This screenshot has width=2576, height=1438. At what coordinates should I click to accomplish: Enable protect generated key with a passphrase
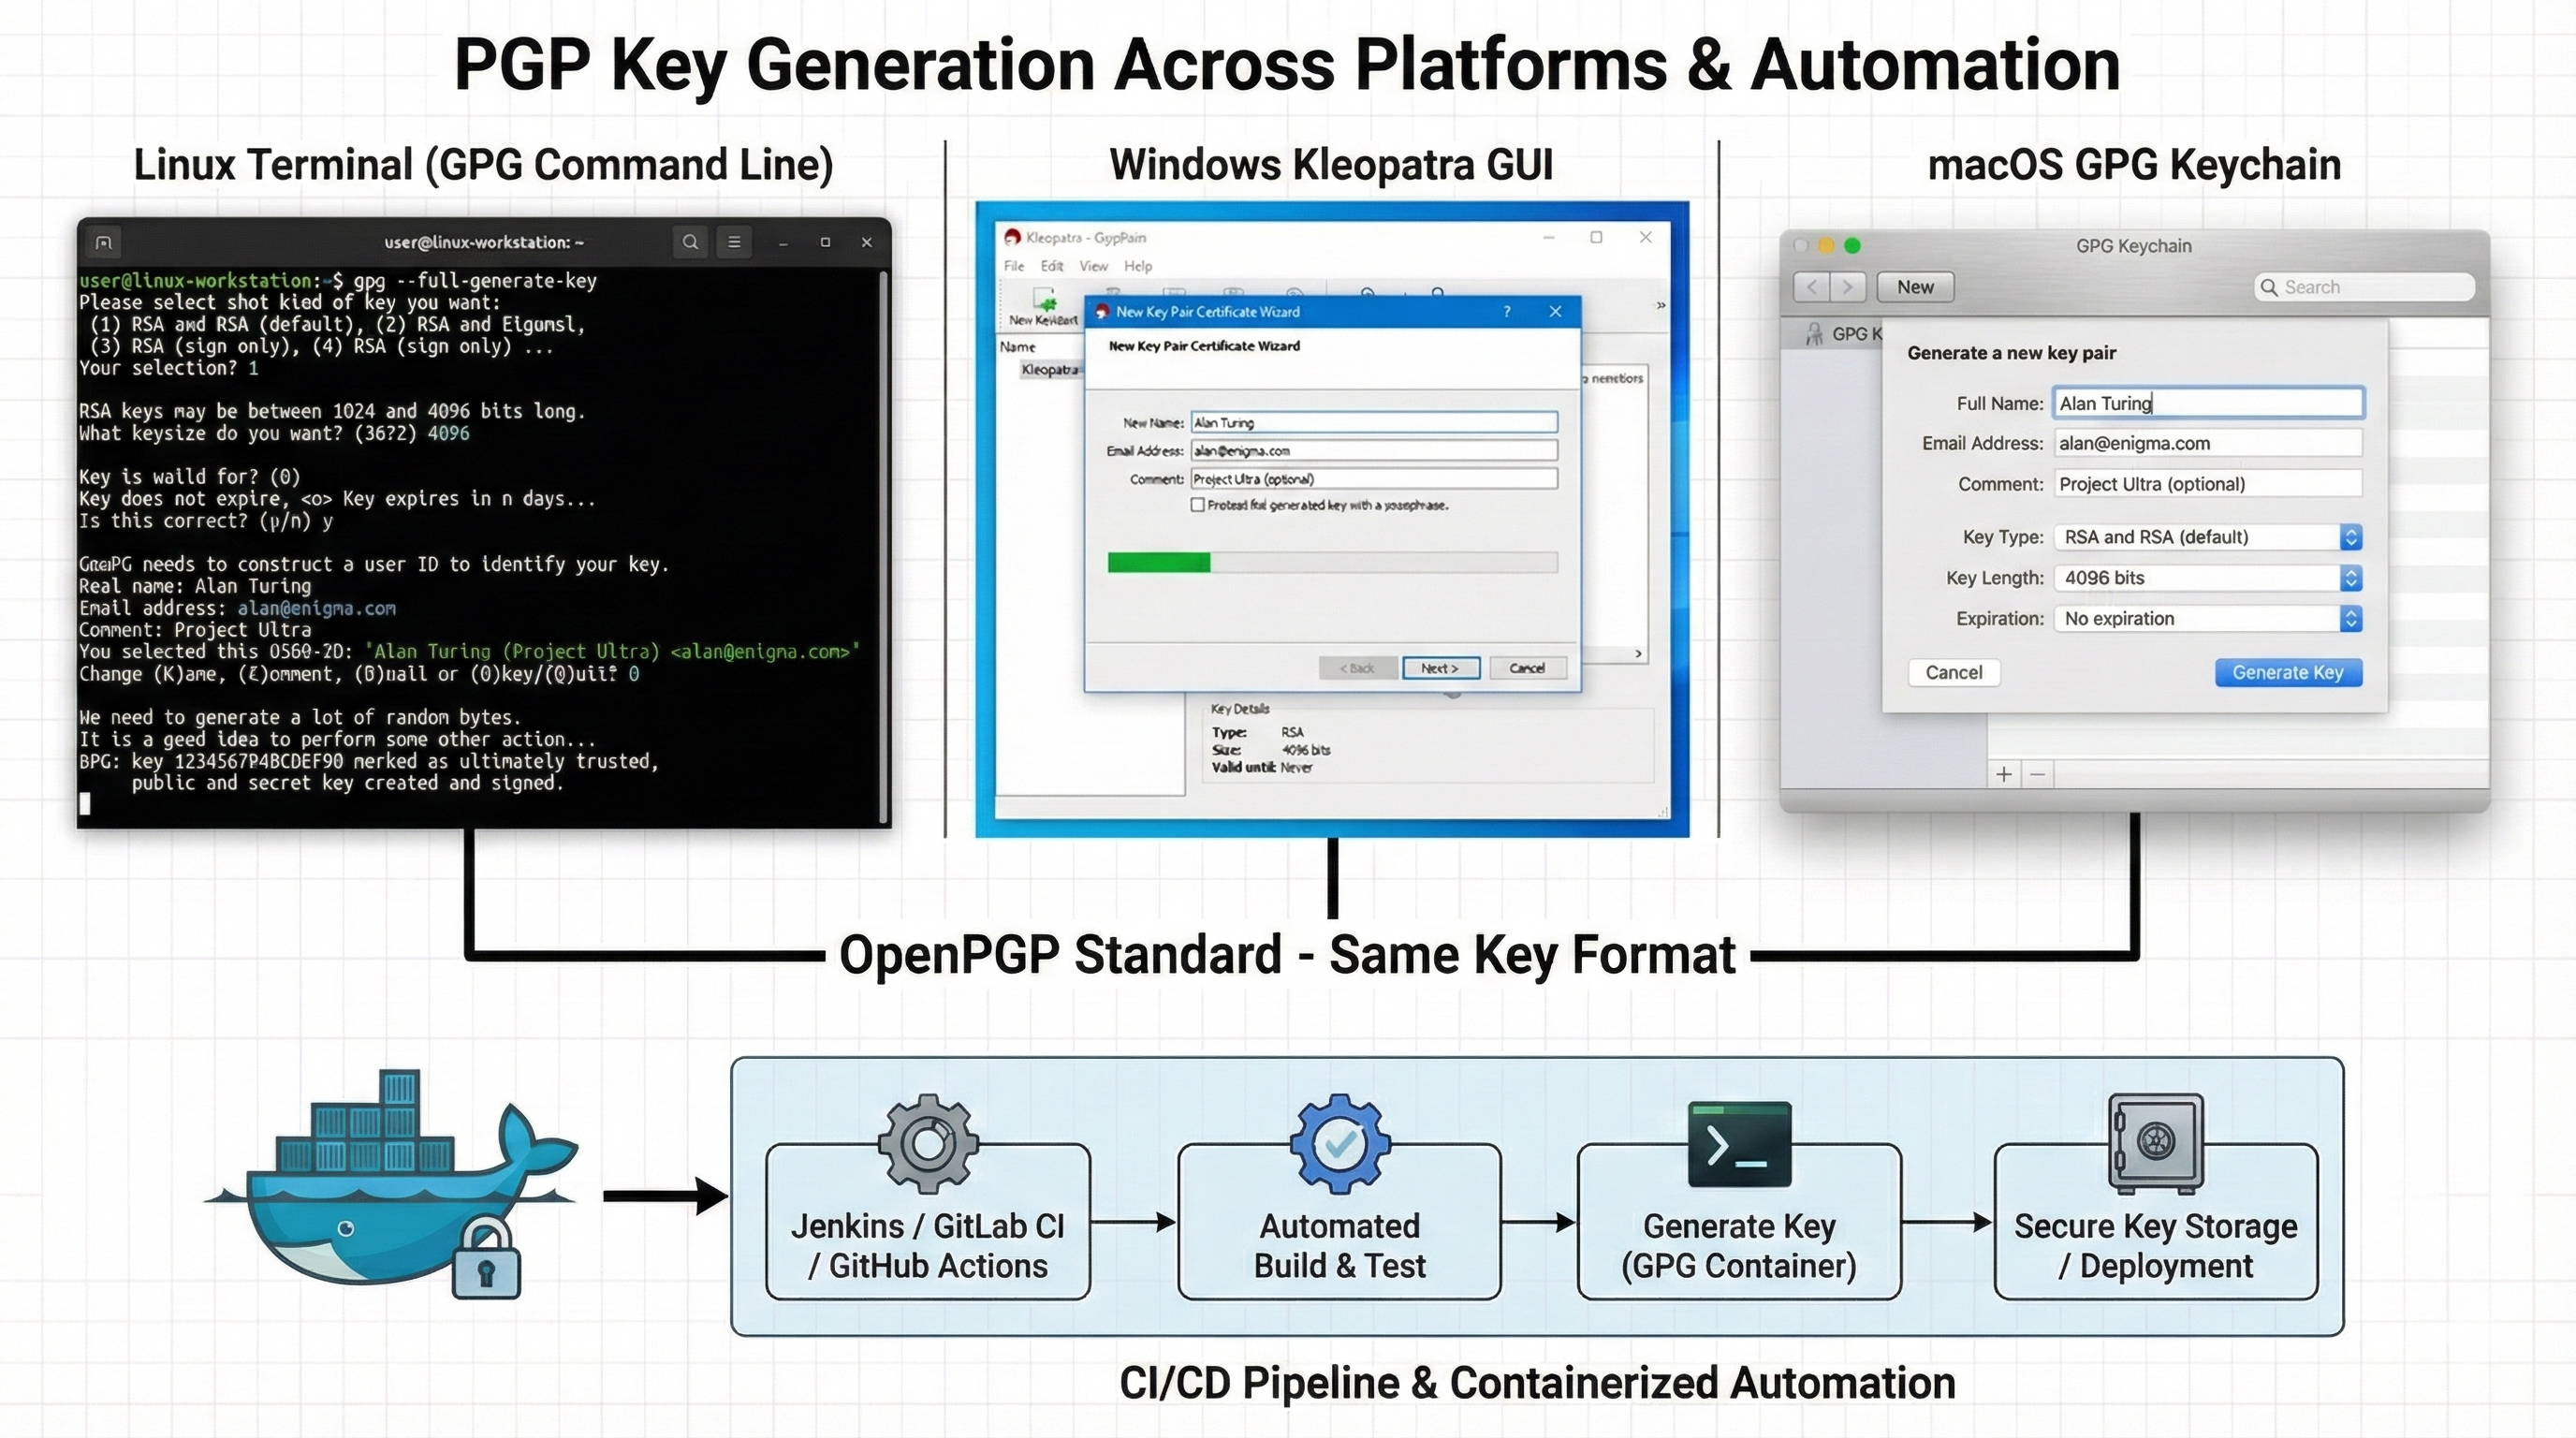pyautogui.click(x=1197, y=505)
